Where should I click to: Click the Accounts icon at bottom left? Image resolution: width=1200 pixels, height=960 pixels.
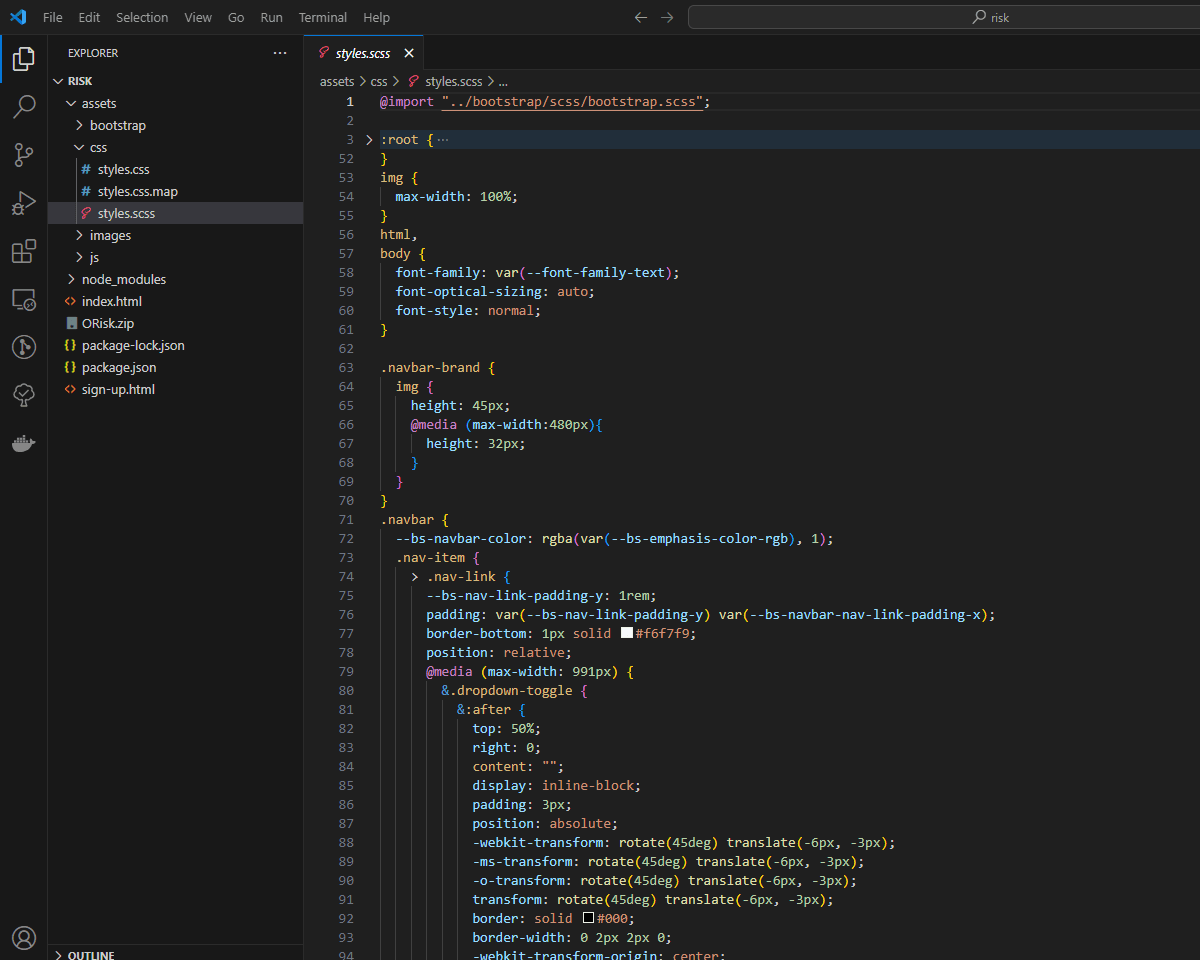click(x=24, y=937)
